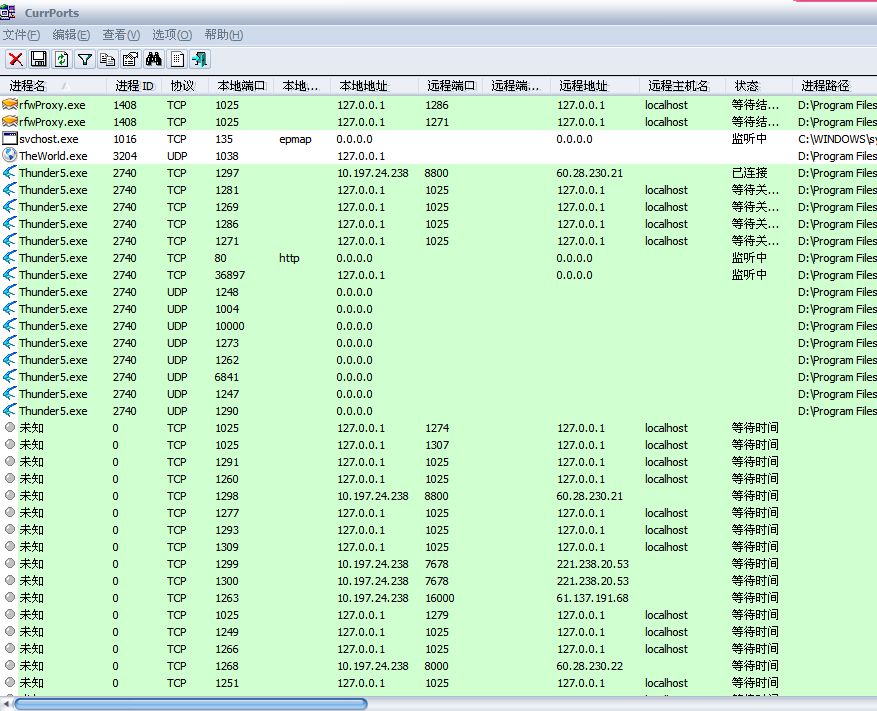Click the floppy disk save icon
This screenshot has width=877, height=711.
point(38,59)
